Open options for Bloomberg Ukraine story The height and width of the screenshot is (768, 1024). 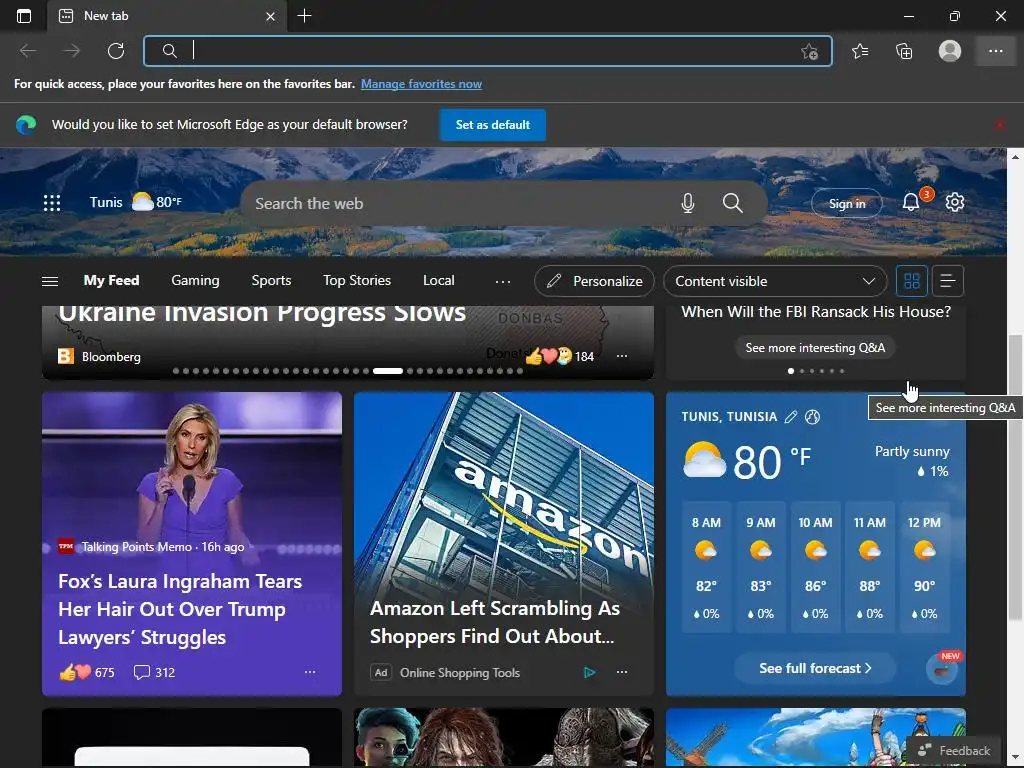622,356
